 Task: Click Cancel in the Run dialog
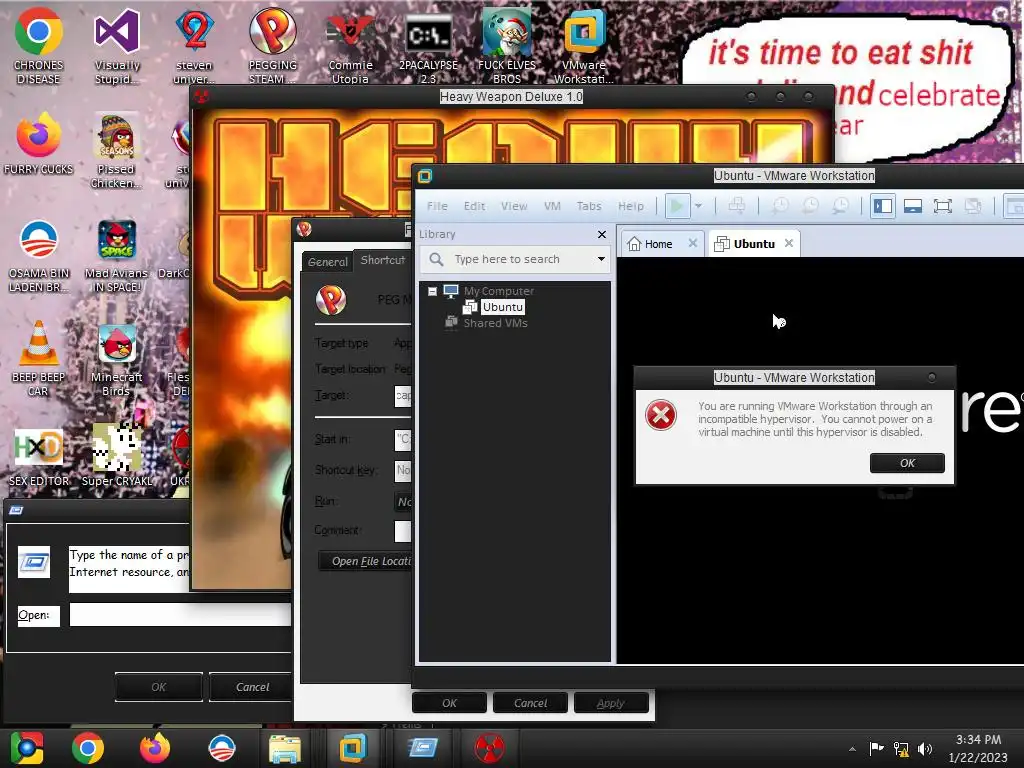click(251, 687)
